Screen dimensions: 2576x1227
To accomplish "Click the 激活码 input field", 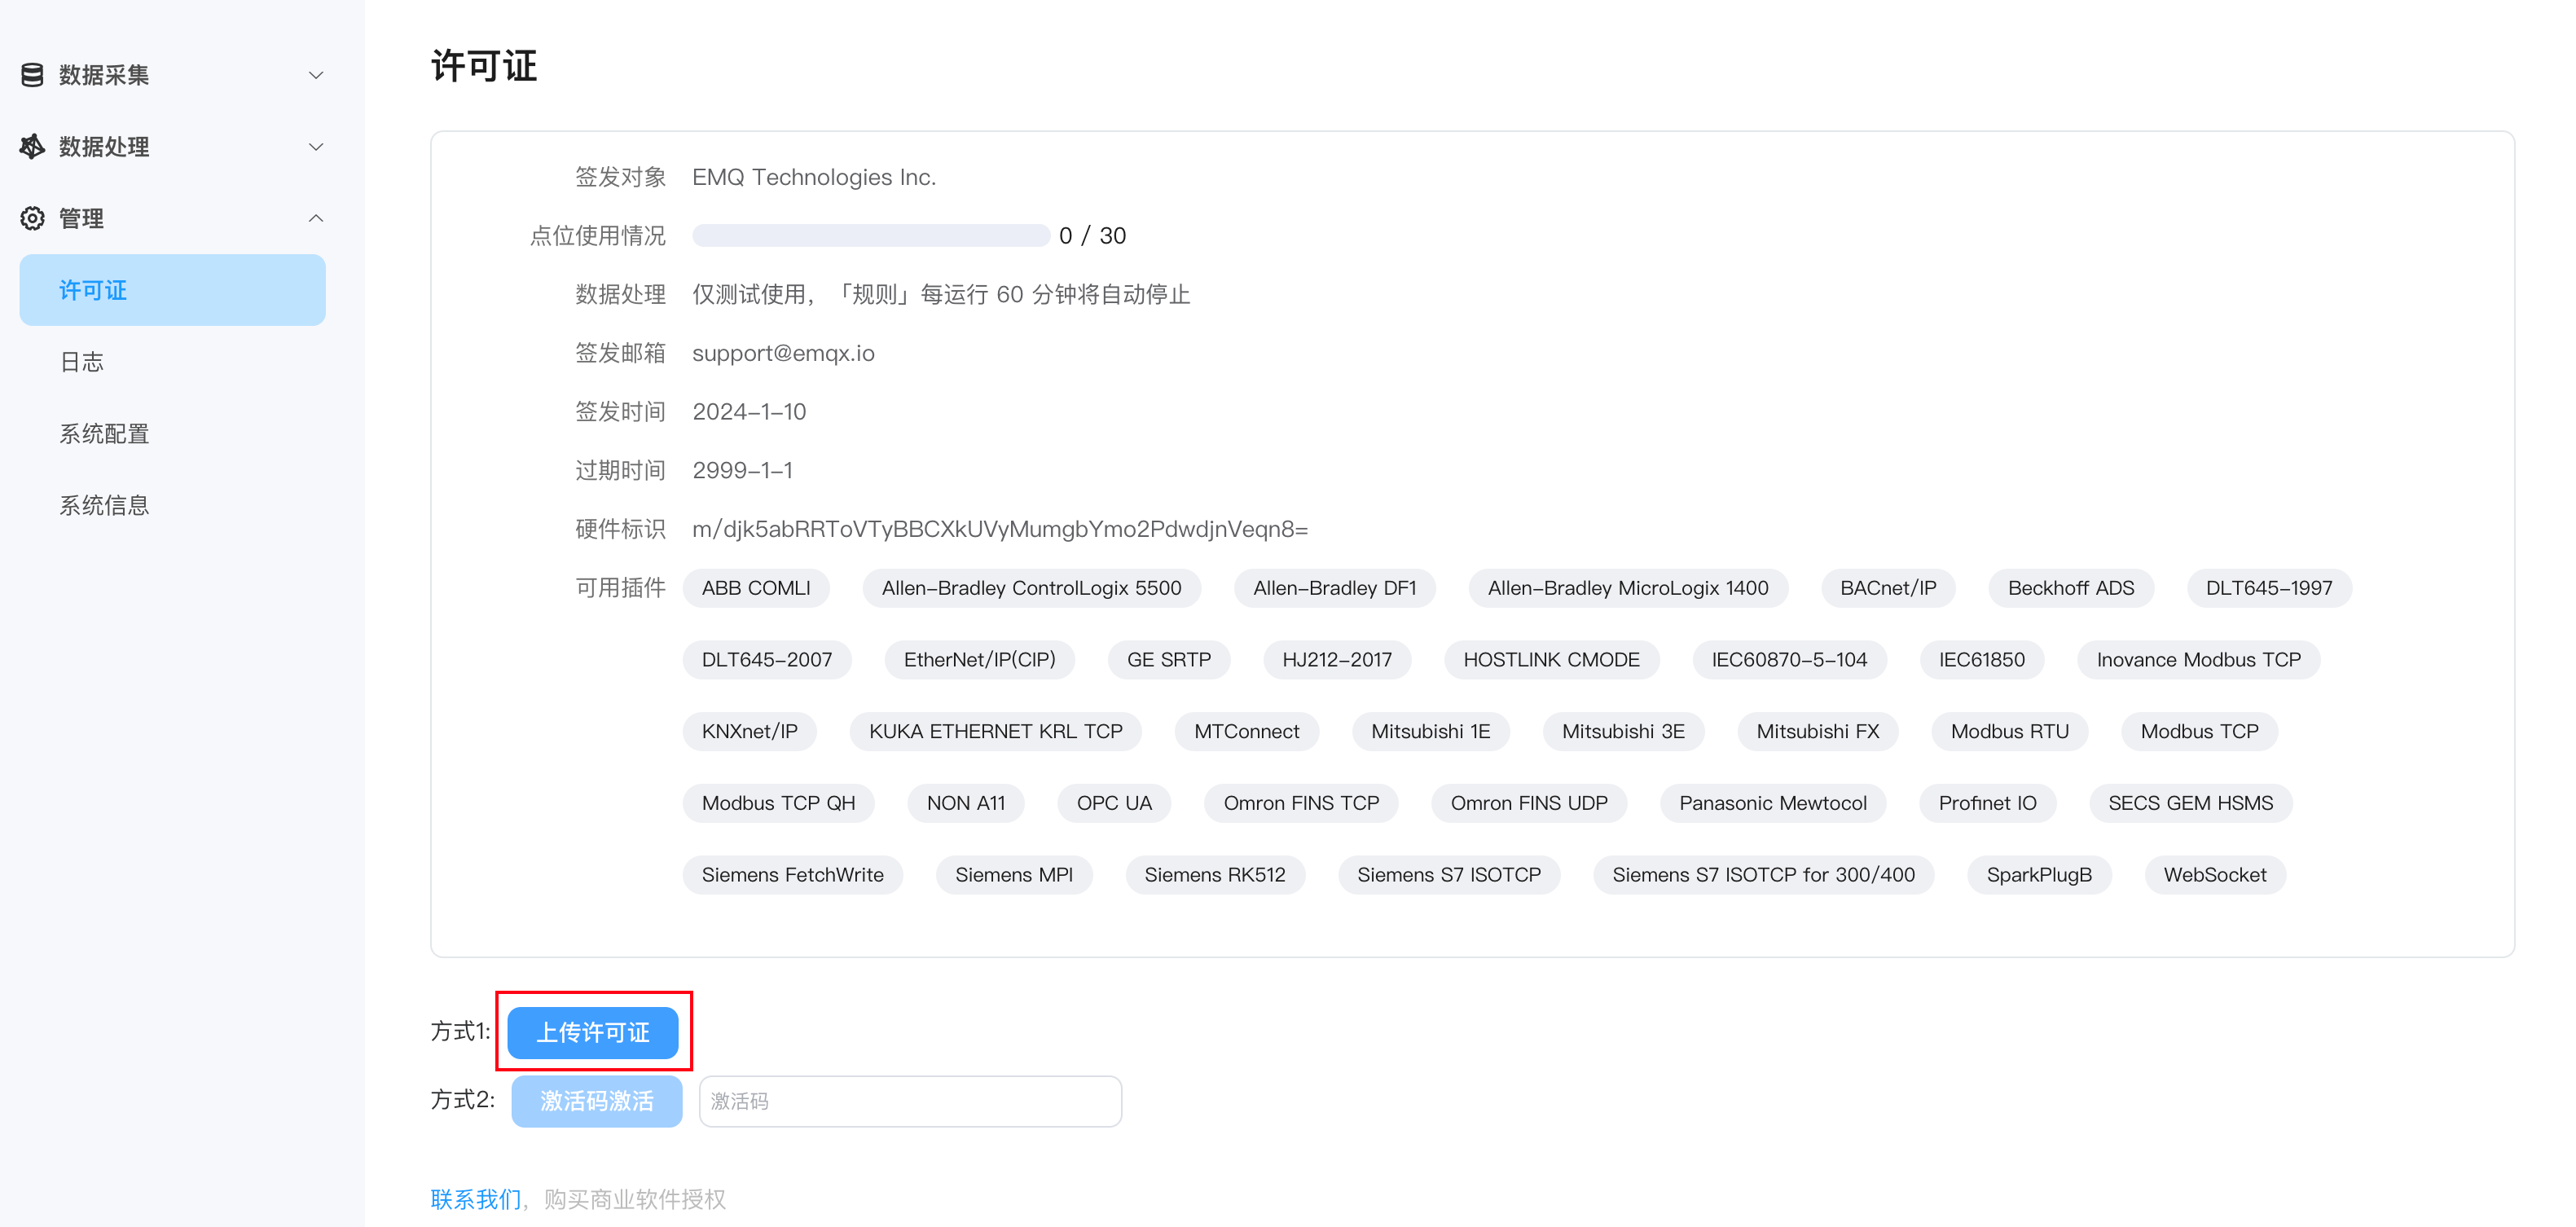I will click(x=909, y=1100).
